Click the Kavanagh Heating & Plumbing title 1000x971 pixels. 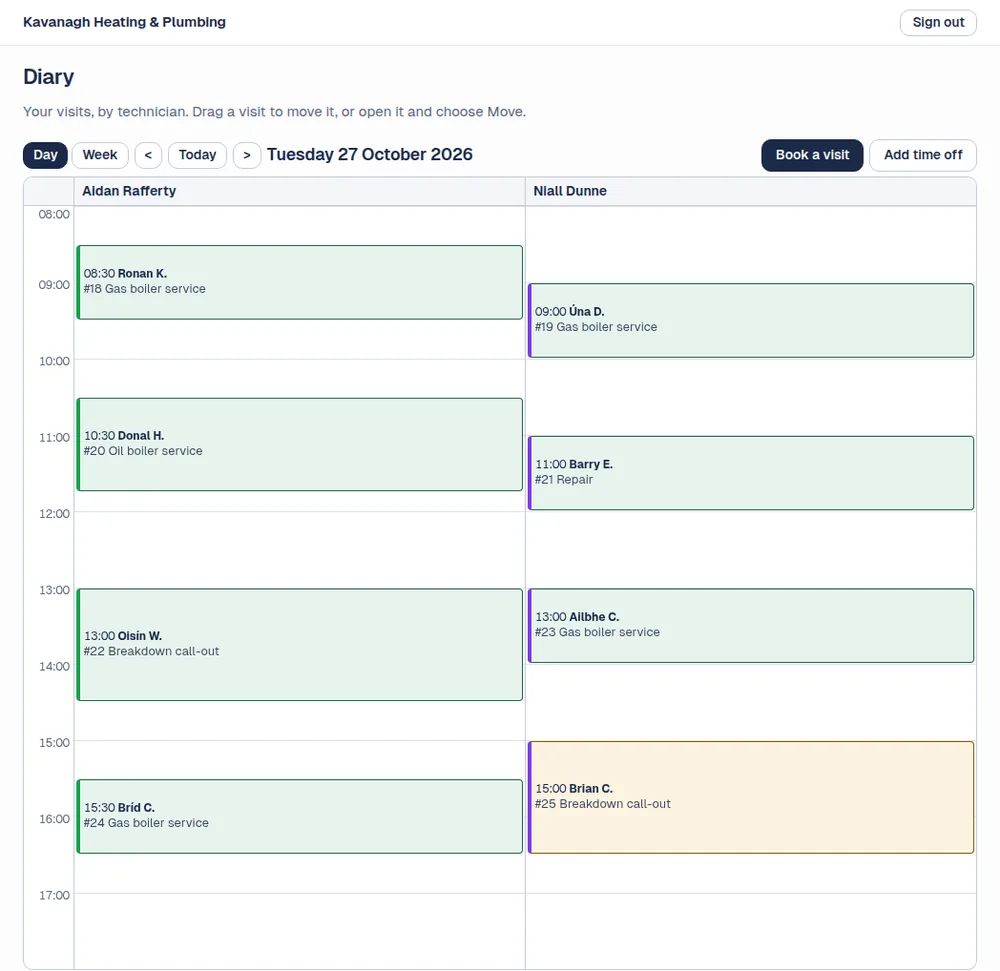pos(124,22)
